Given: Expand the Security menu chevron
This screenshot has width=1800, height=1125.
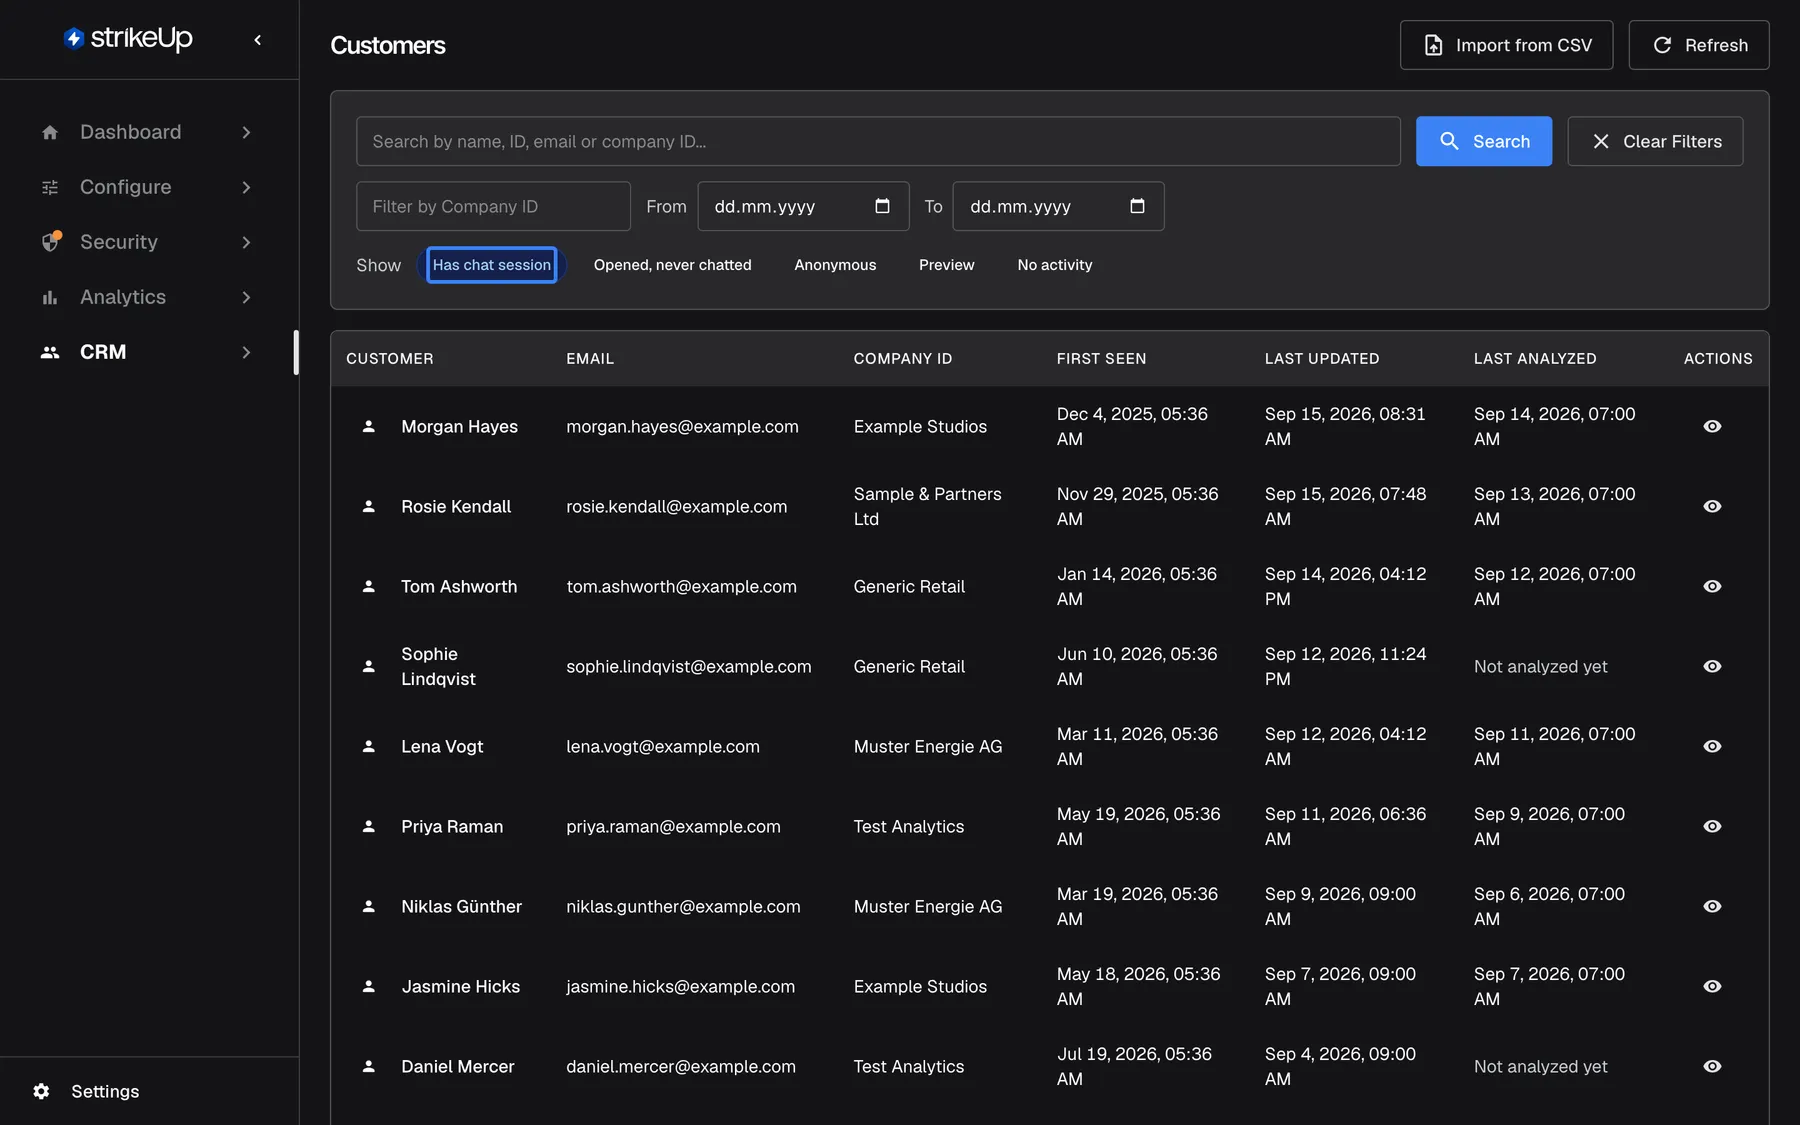Looking at the screenshot, I should (x=246, y=242).
